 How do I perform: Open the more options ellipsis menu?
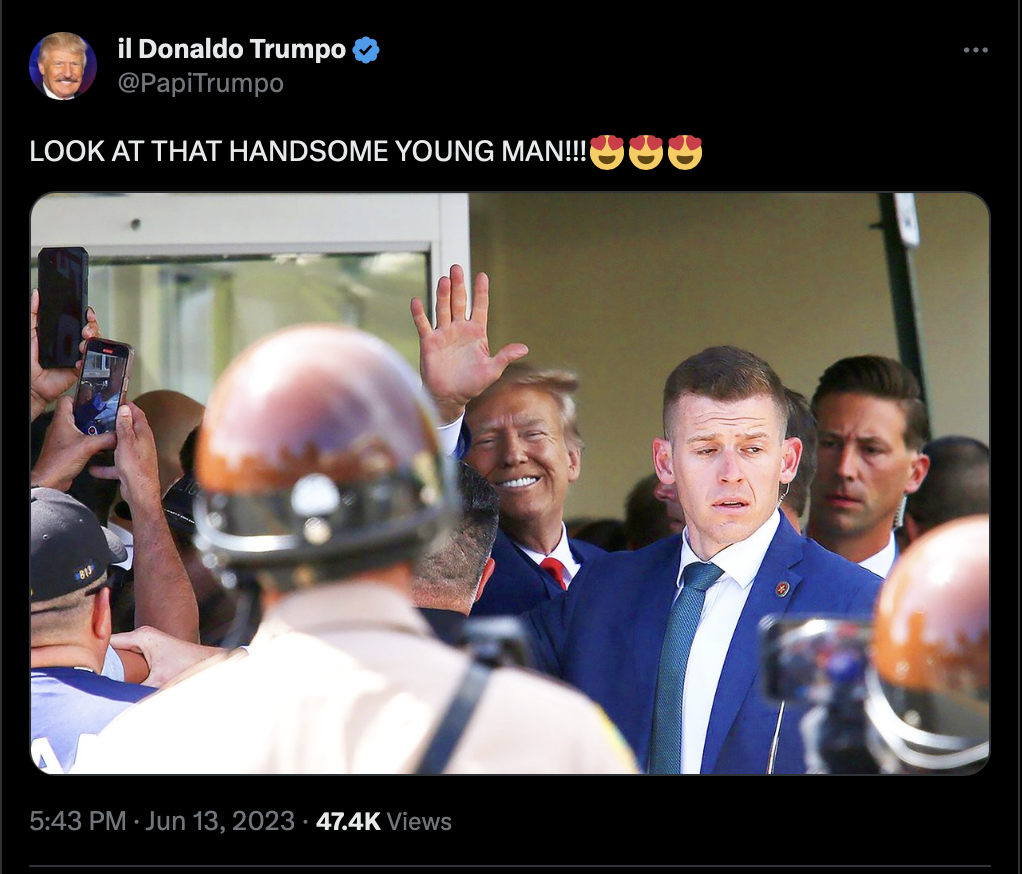point(975,50)
